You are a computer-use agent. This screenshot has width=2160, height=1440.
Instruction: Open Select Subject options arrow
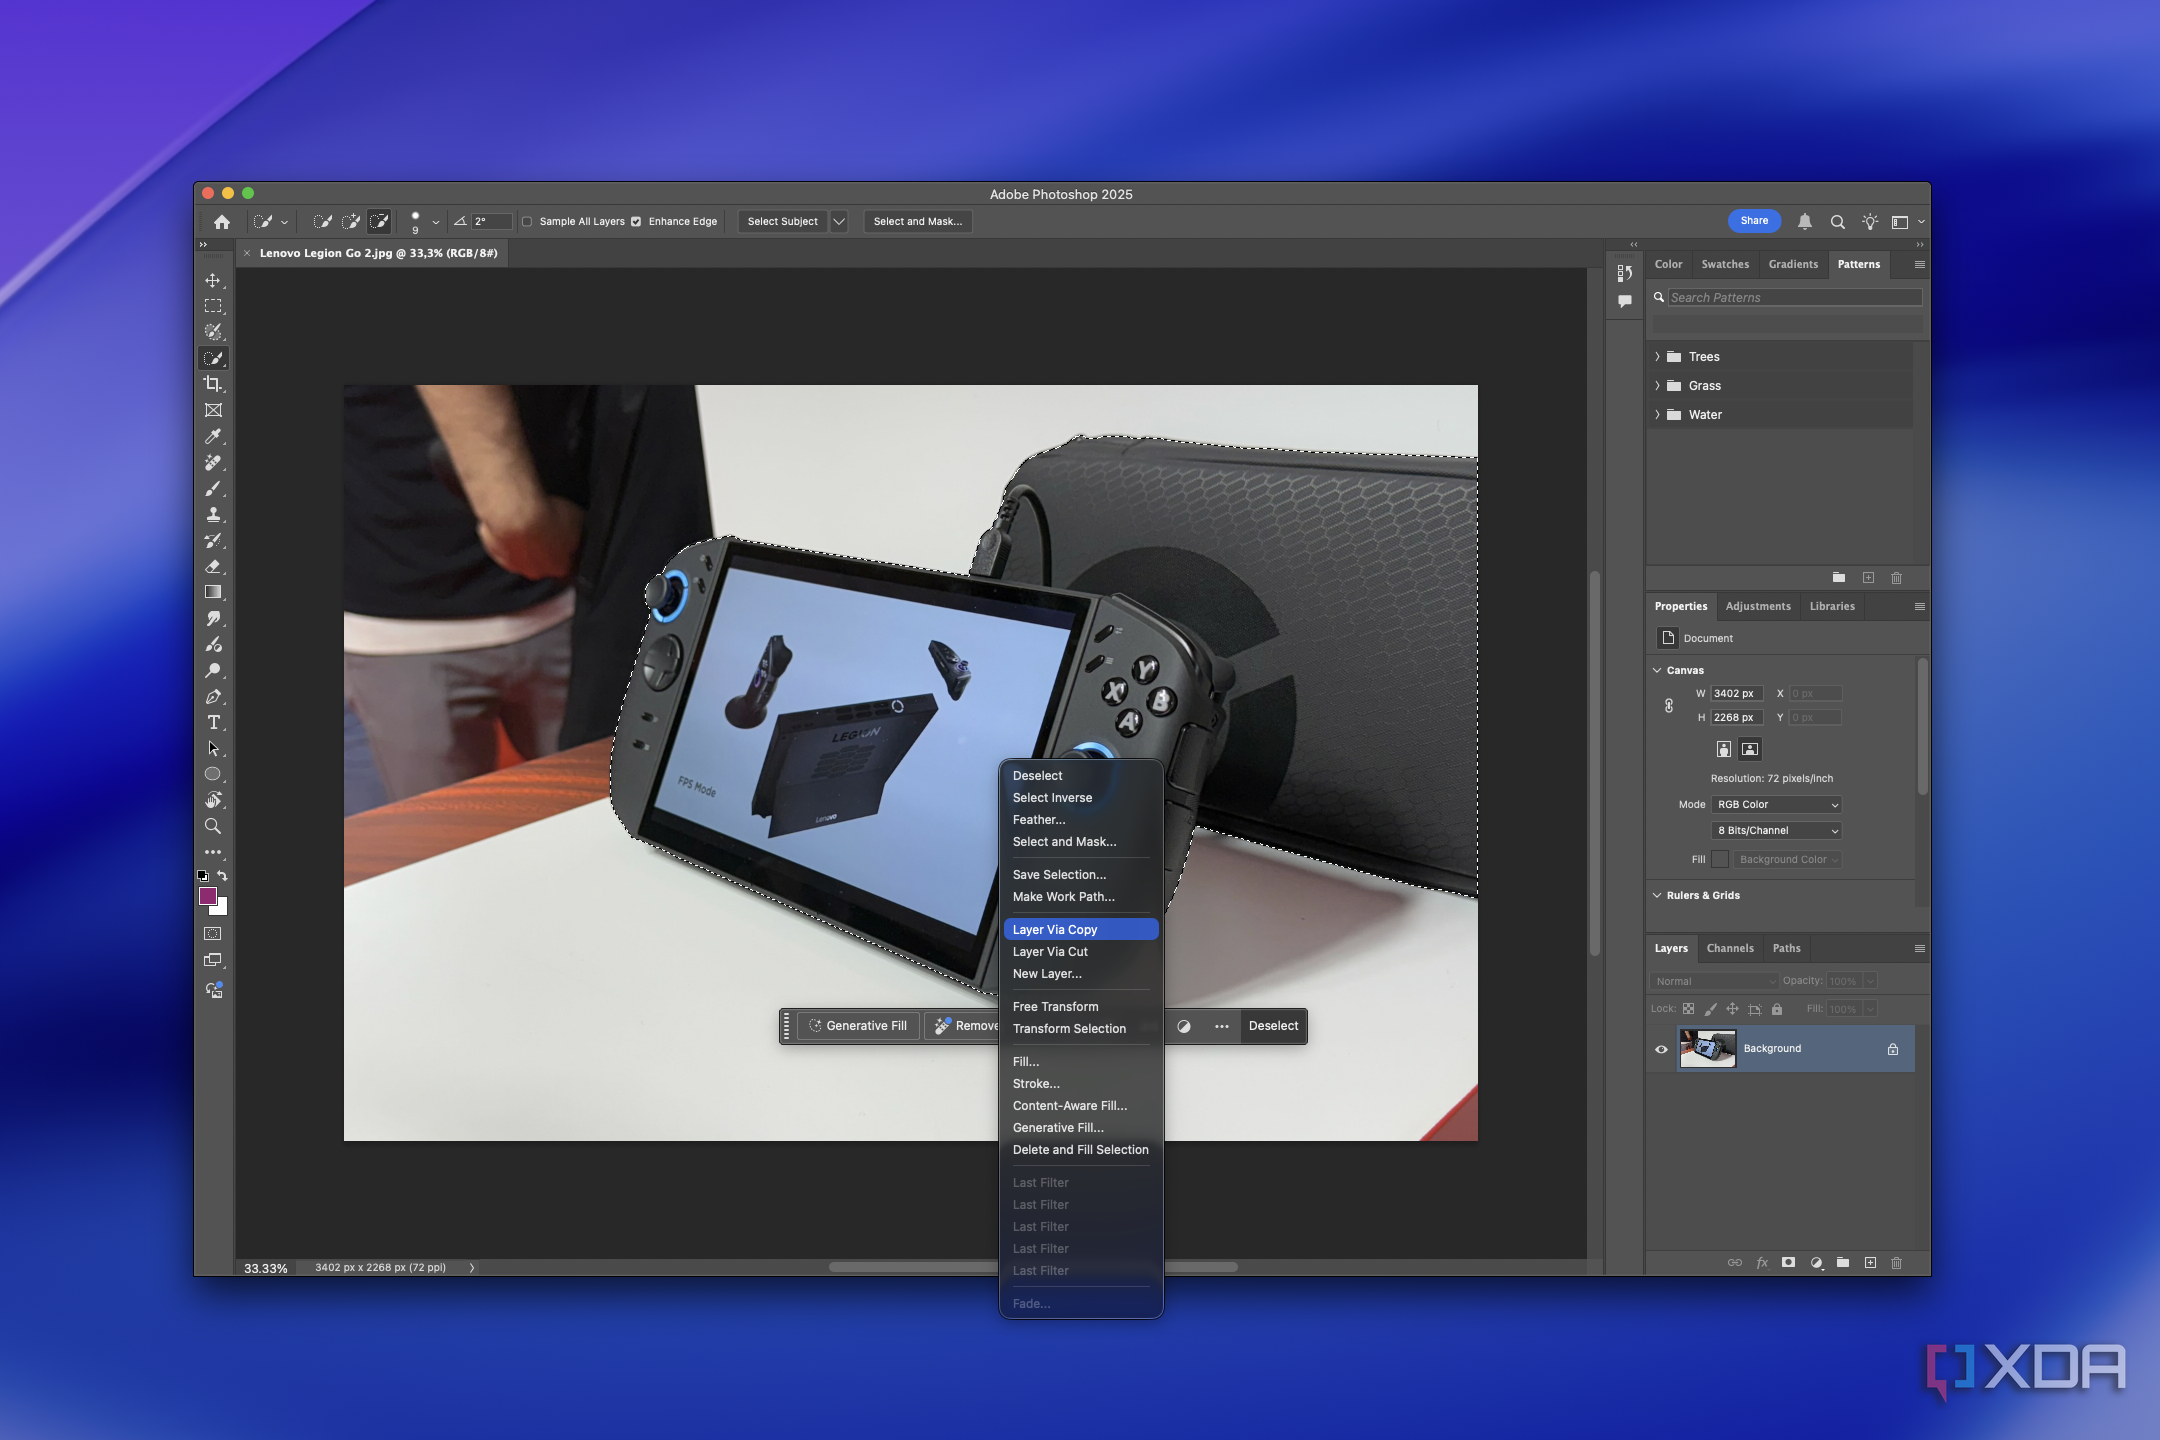[839, 222]
